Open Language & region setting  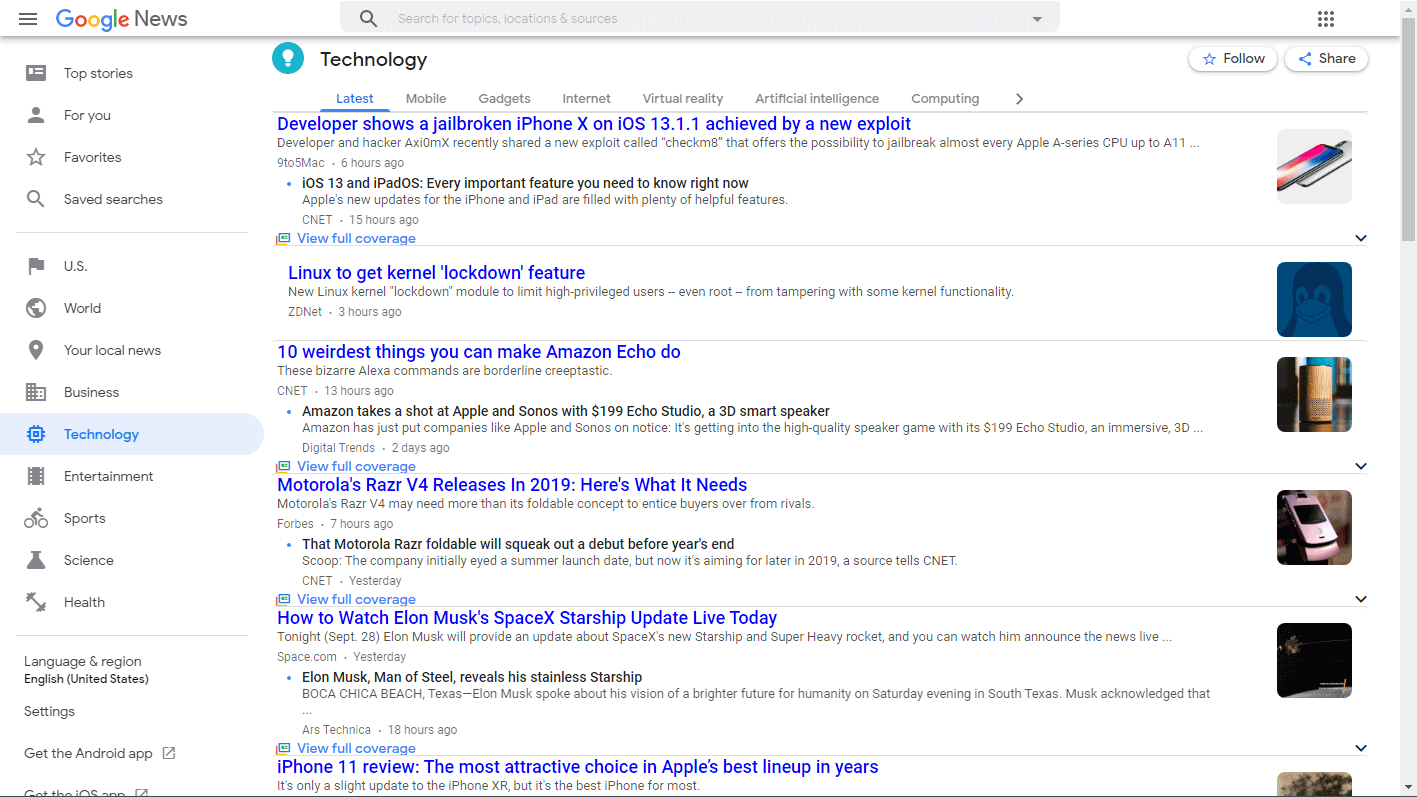pyautogui.click(x=86, y=669)
